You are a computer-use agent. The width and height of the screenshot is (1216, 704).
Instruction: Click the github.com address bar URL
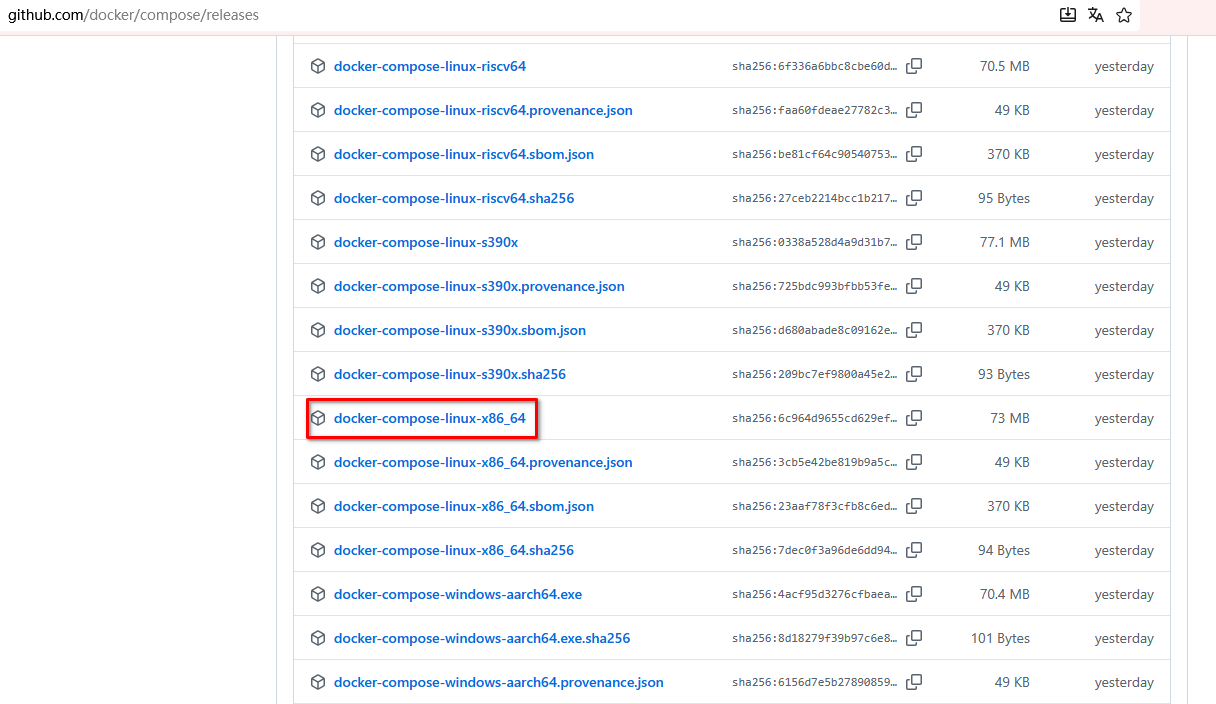133,15
